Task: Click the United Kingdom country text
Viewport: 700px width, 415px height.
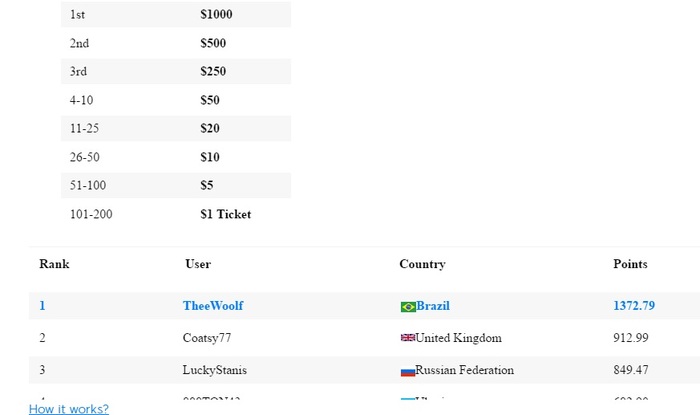Action: click(x=458, y=338)
